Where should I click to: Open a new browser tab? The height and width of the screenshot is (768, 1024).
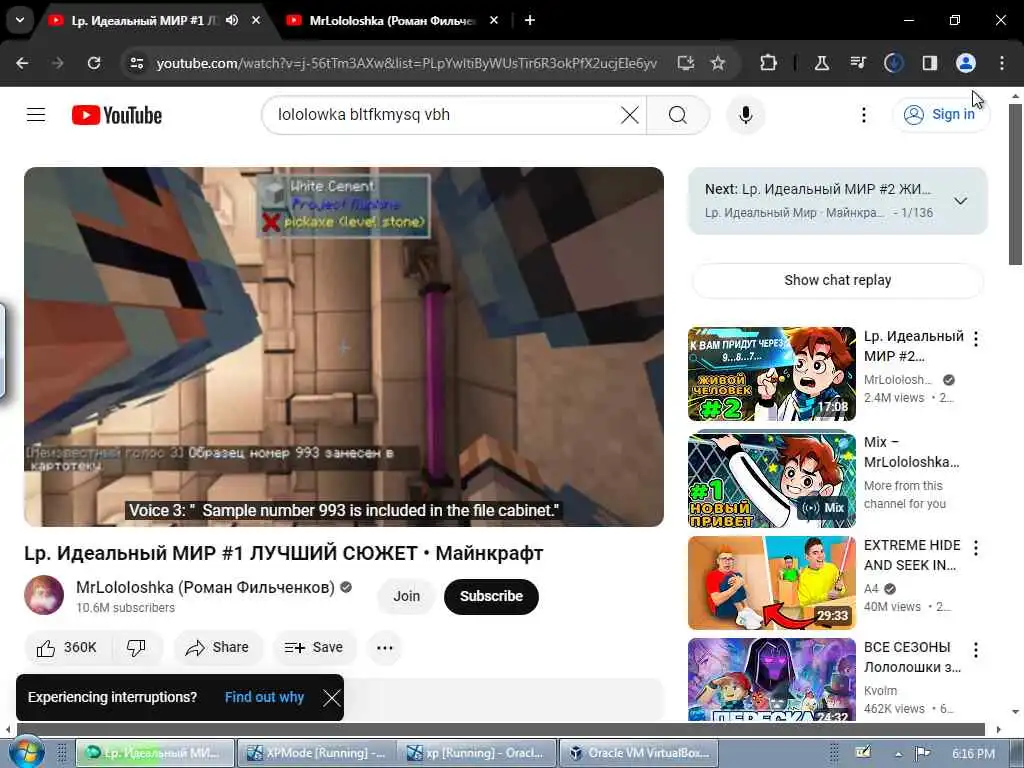point(530,20)
